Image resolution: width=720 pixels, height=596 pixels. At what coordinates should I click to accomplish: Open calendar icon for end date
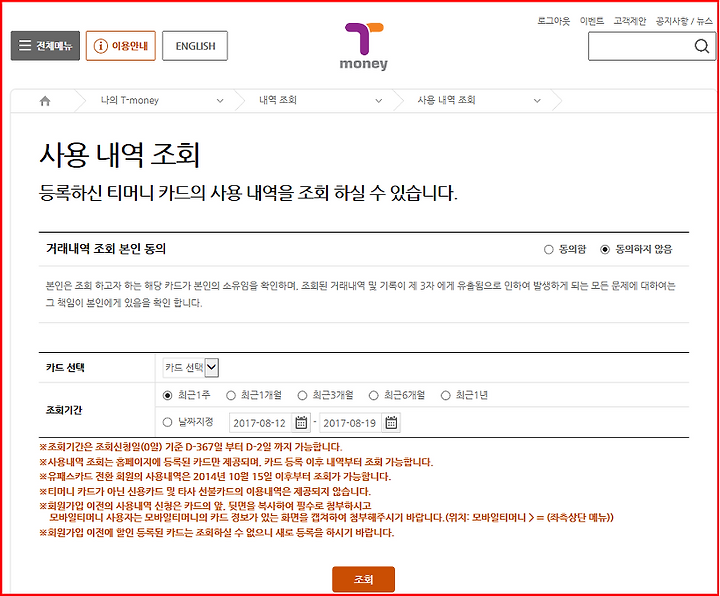tap(391, 422)
